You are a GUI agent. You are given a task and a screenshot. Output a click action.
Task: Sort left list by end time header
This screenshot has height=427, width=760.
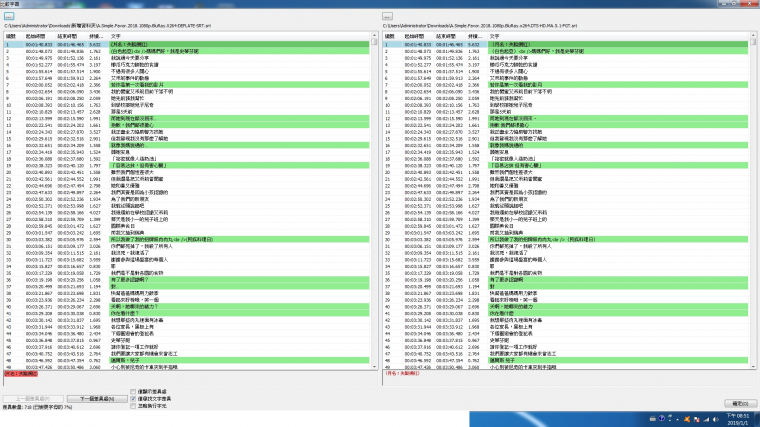coord(72,36)
